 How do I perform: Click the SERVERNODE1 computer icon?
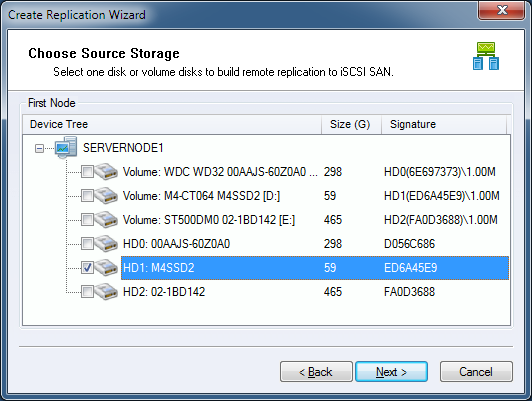[x=66, y=147]
